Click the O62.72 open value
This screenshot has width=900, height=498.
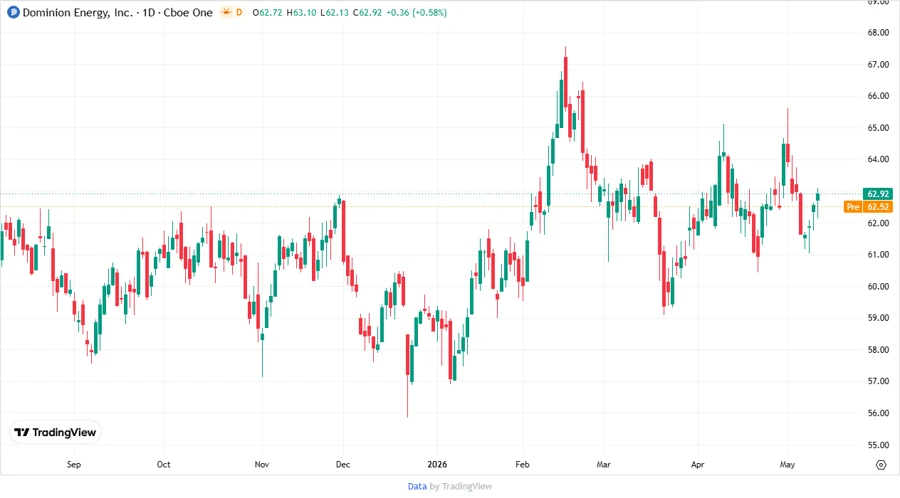(267, 12)
